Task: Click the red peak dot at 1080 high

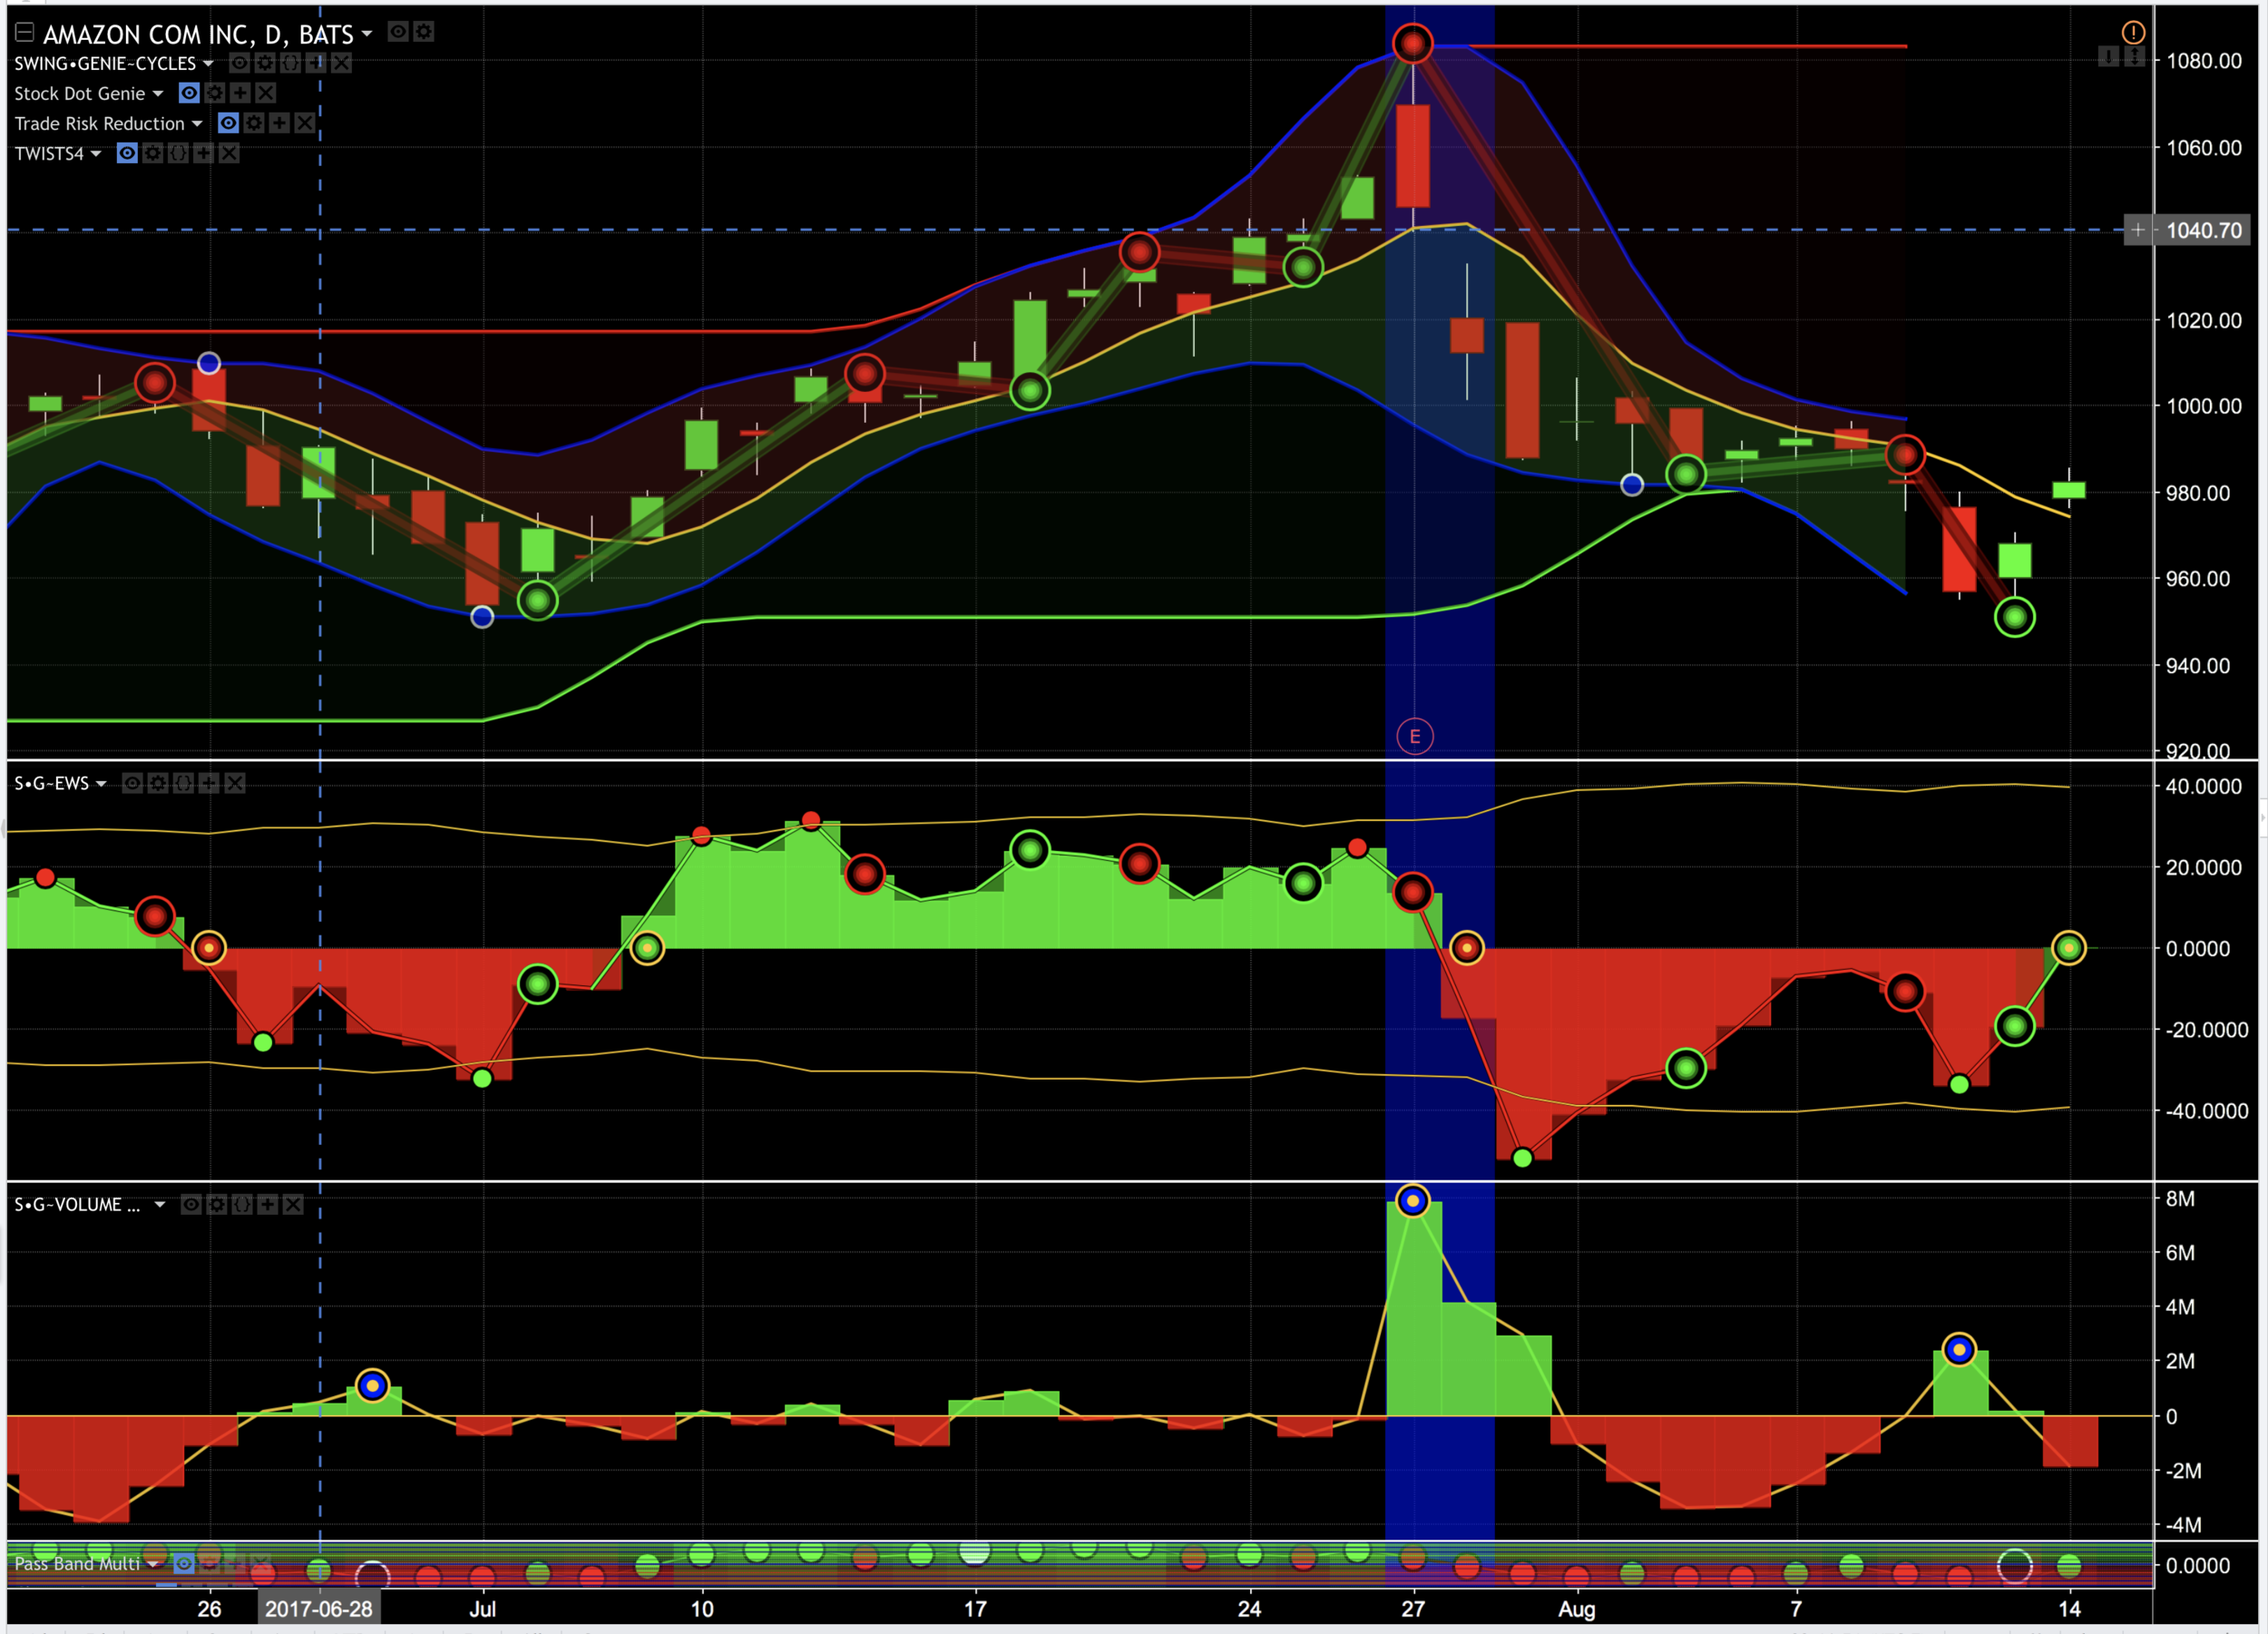Action: point(1412,44)
